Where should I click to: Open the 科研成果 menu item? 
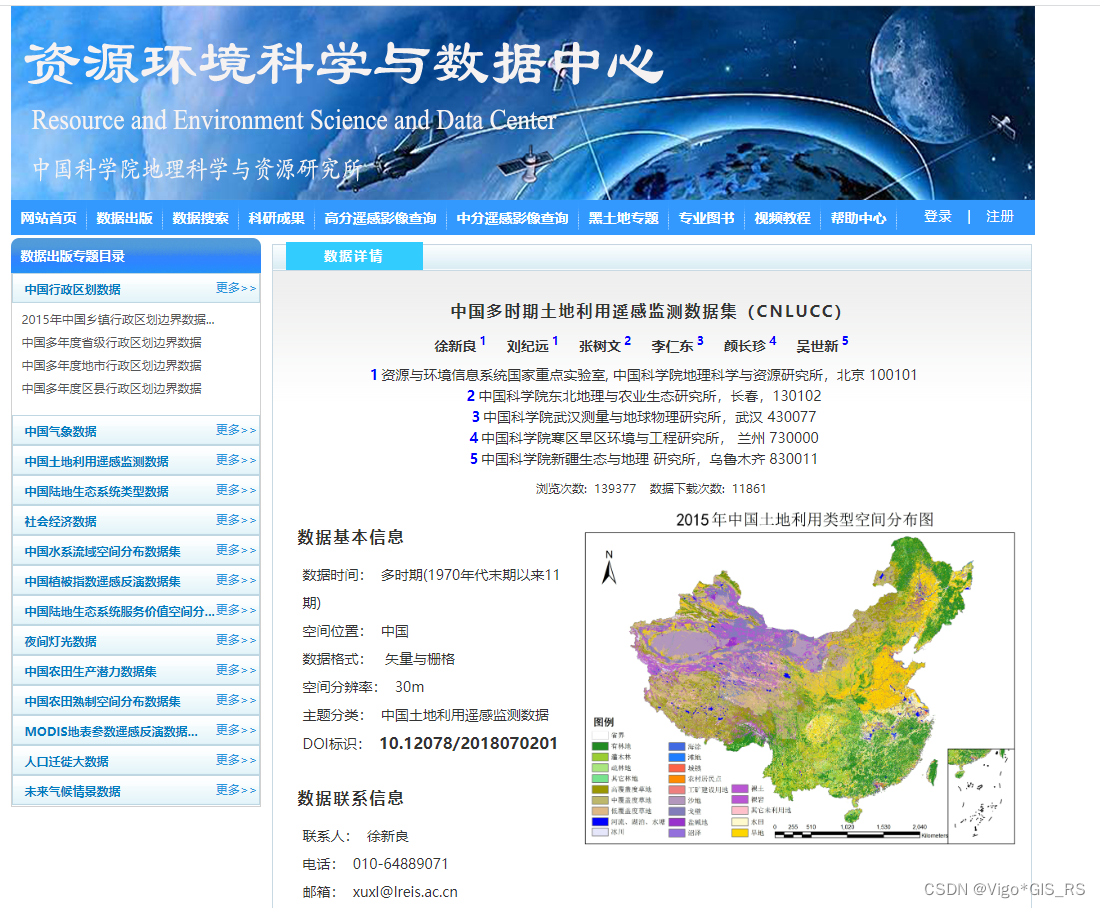point(276,218)
